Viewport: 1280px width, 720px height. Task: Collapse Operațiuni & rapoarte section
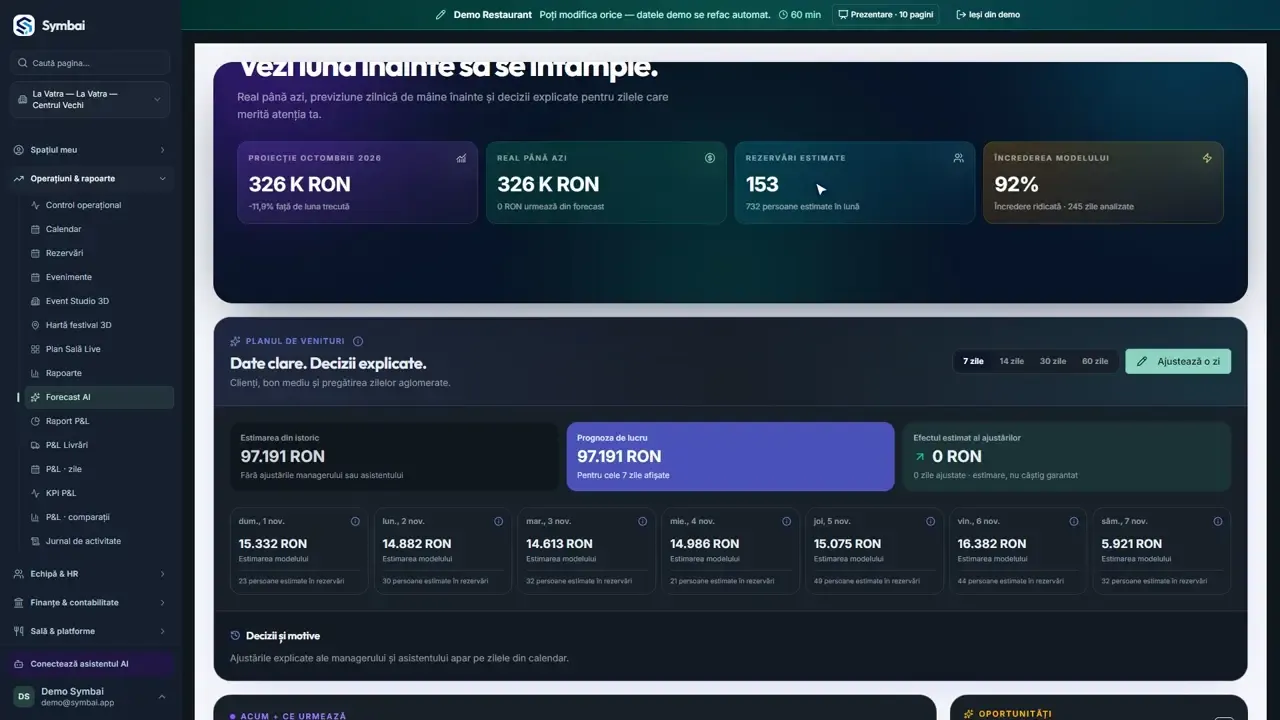(x=90, y=179)
